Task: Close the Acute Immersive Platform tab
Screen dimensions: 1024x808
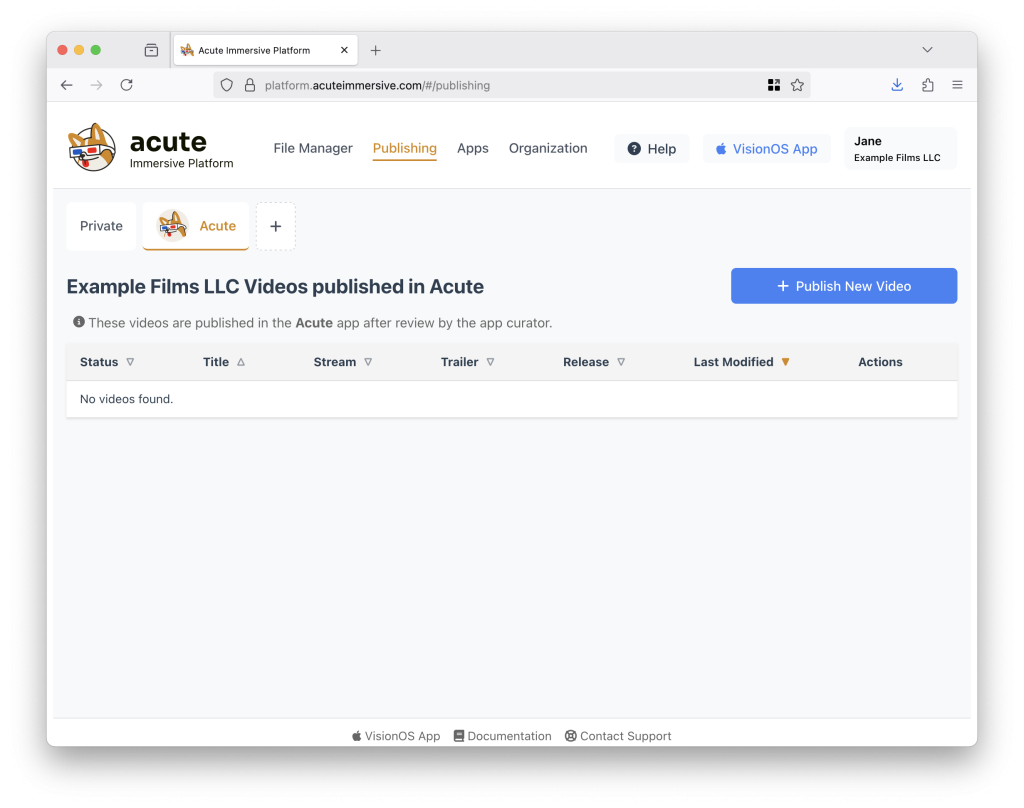Action: click(x=344, y=50)
